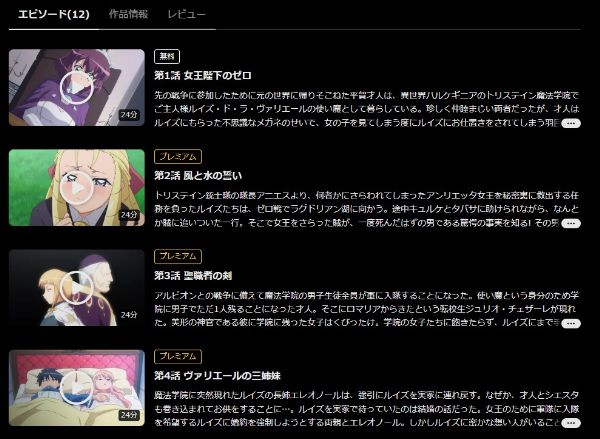
Task: Play episode 1 using thumbnail play icon
Action: coord(77,88)
